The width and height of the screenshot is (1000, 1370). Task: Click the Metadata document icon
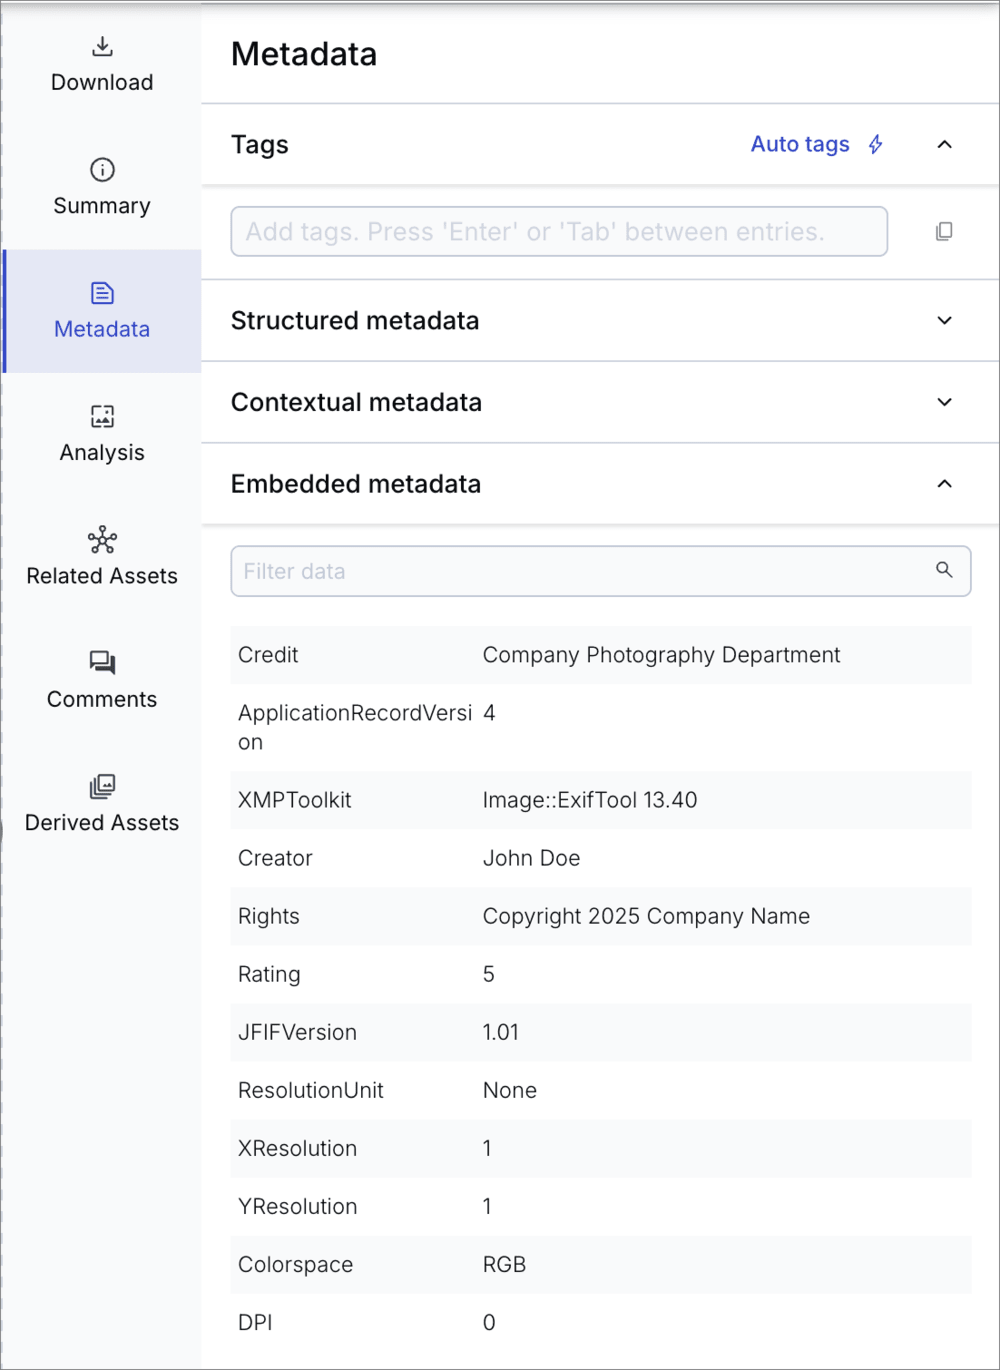[x=101, y=292]
